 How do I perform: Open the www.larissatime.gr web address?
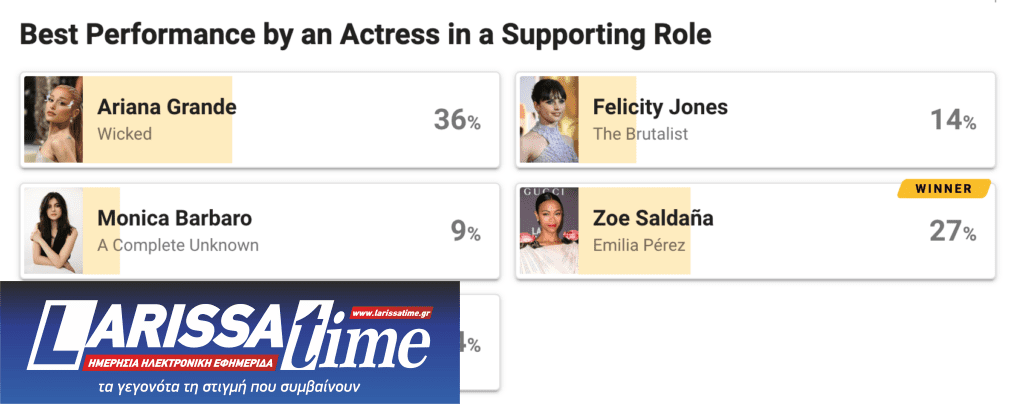tap(391, 314)
